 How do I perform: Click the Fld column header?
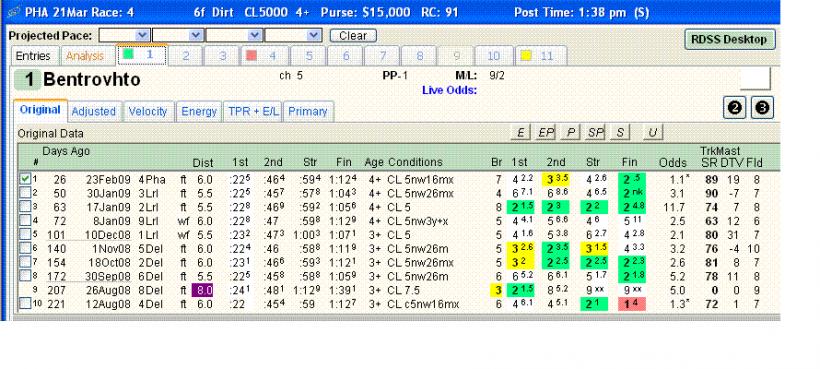[754, 163]
